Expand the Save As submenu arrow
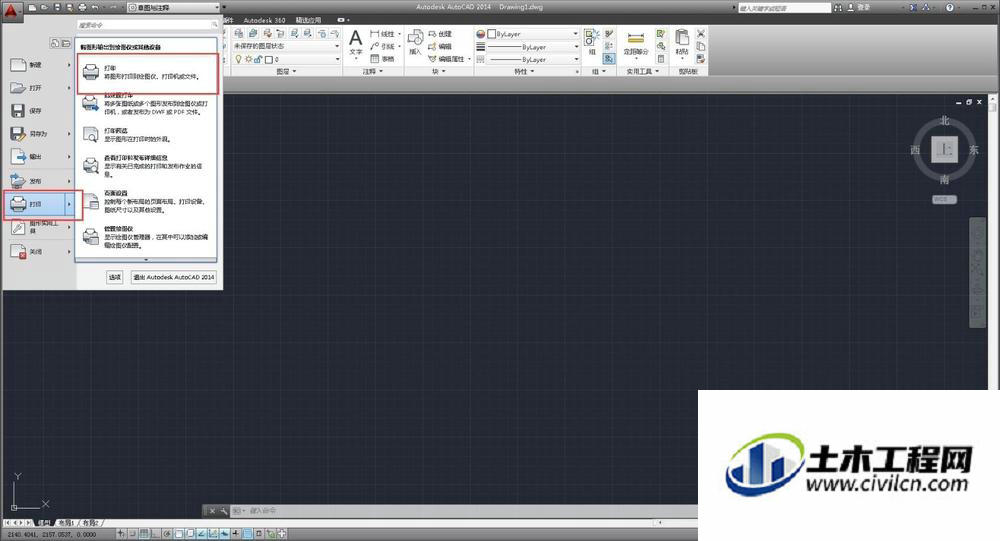The height and width of the screenshot is (541, 1000). 70,133
